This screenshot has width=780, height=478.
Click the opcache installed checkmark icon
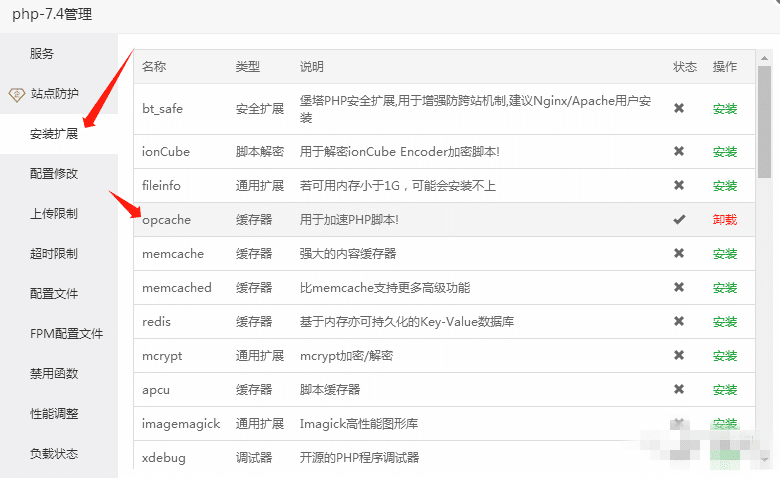(679, 219)
